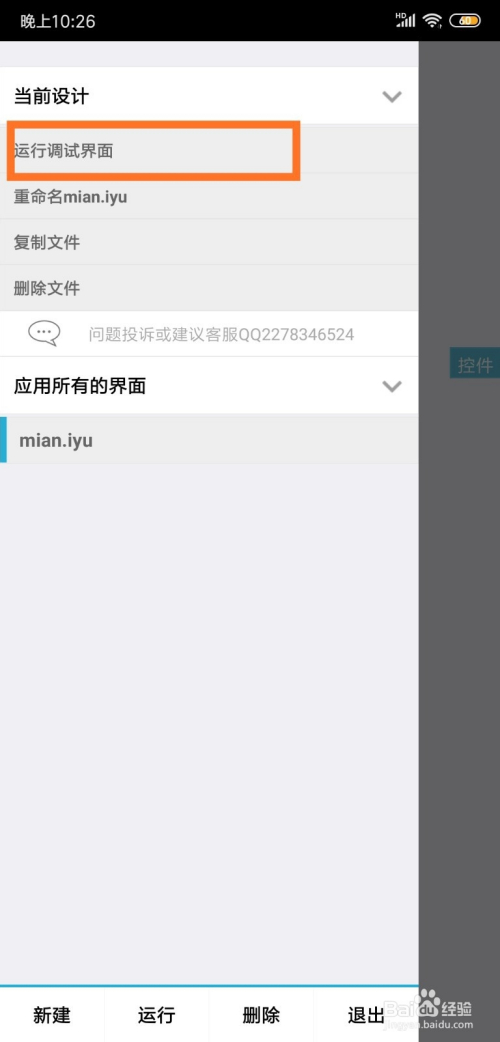The width and height of the screenshot is (500, 1042).
Task: Tap the 新建 button
Action: [52, 1015]
